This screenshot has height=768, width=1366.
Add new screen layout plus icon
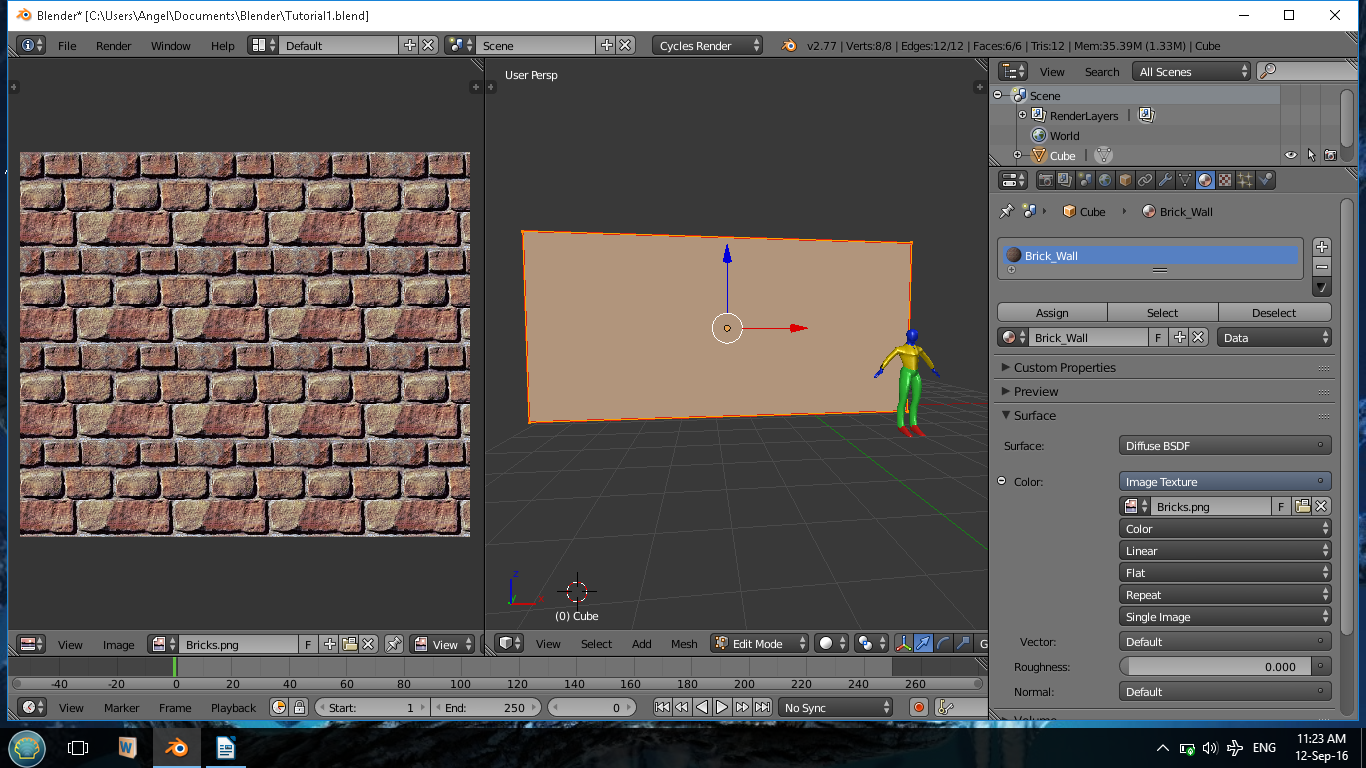click(409, 45)
